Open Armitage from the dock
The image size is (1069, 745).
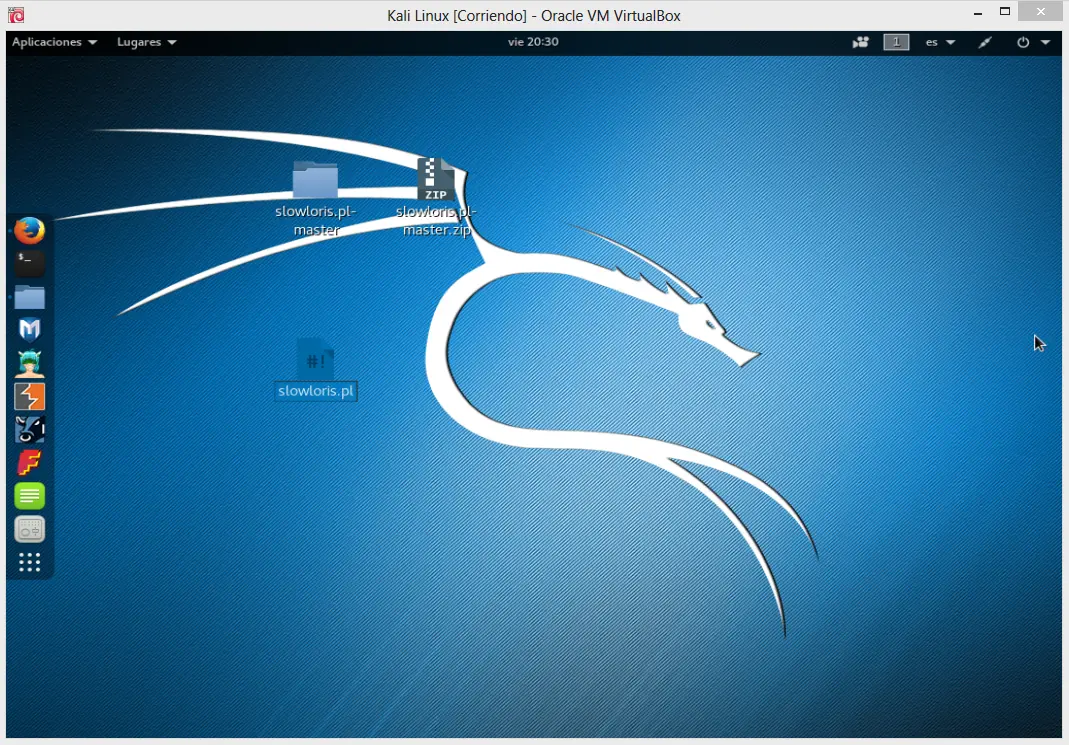pyautogui.click(x=29, y=363)
